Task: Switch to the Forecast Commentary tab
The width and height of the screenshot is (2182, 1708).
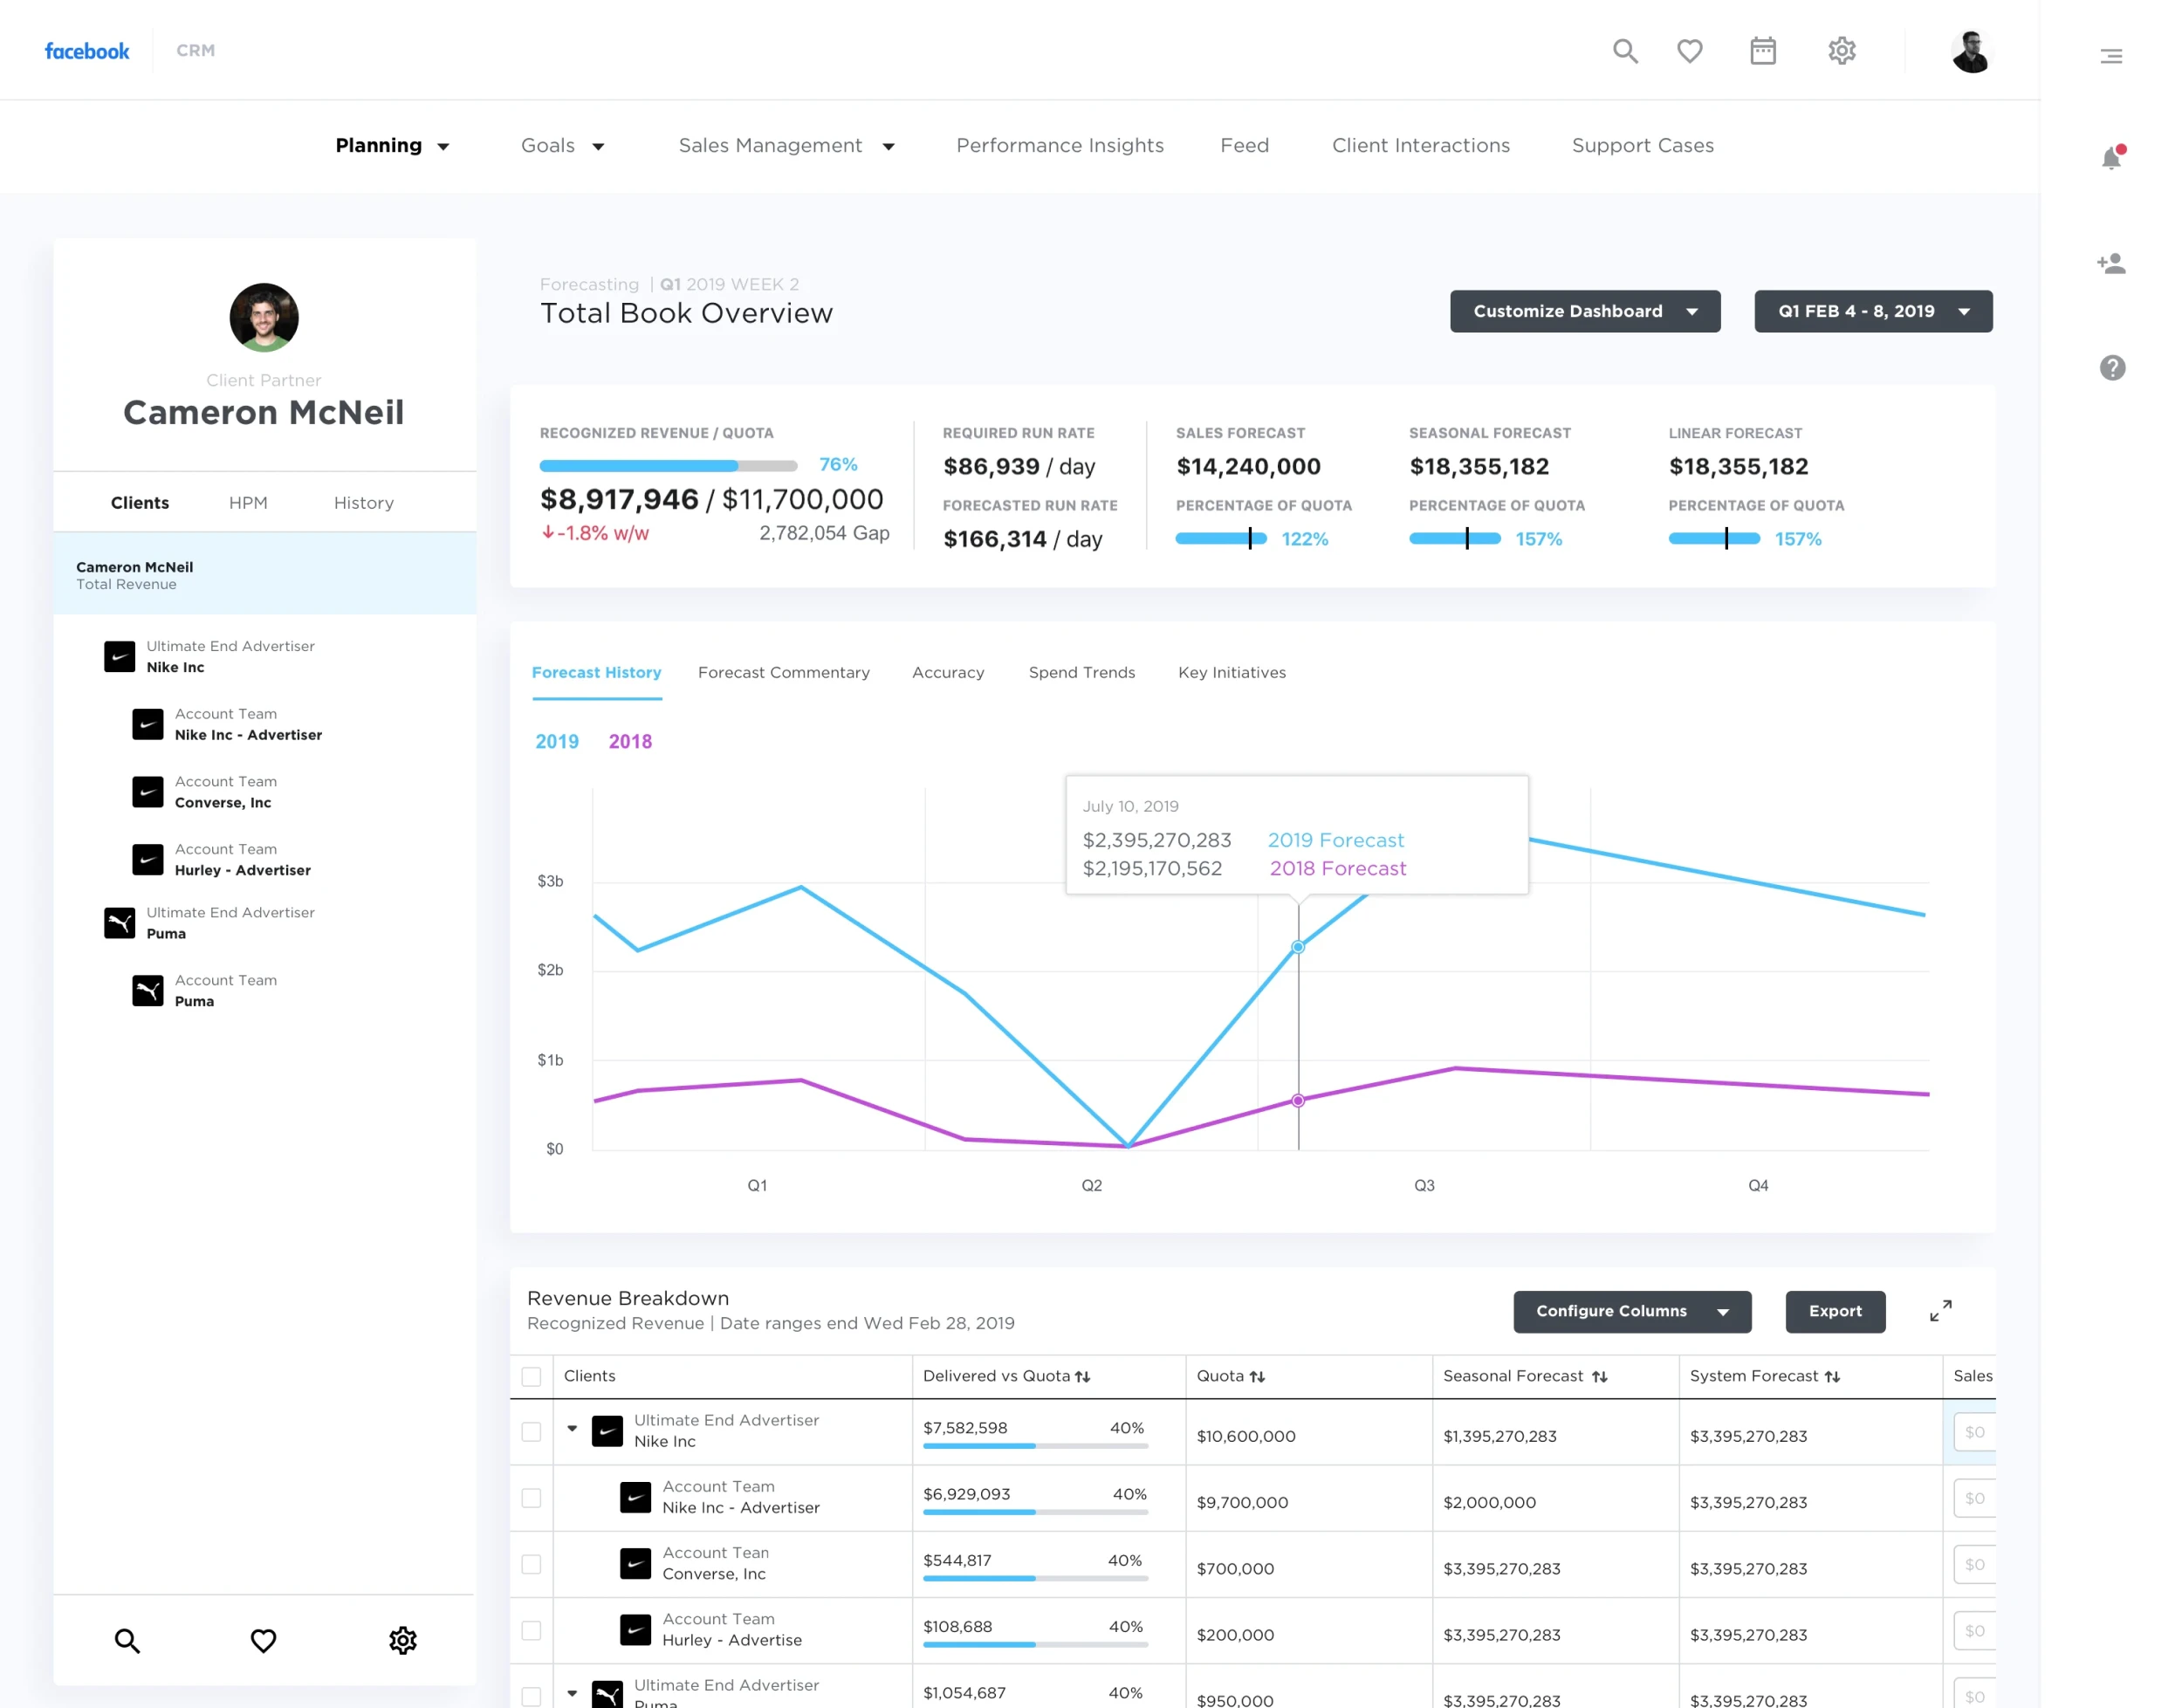Action: (x=783, y=673)
